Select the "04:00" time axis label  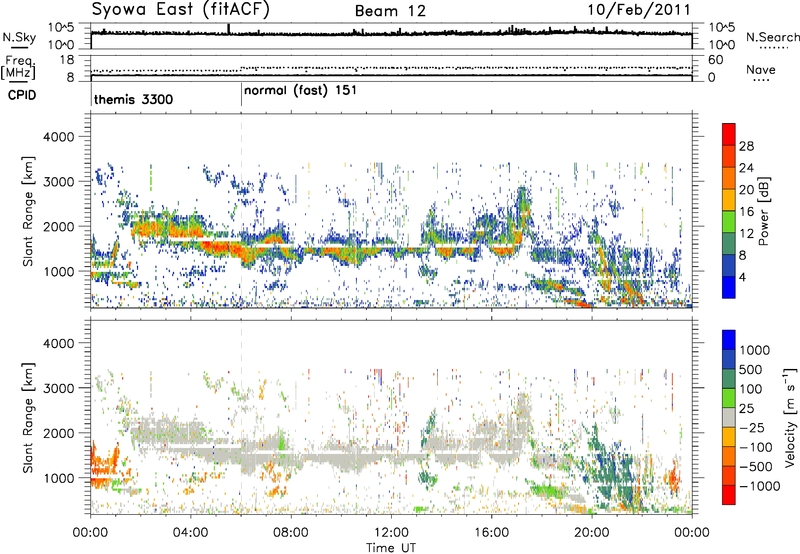coord(190,533)
